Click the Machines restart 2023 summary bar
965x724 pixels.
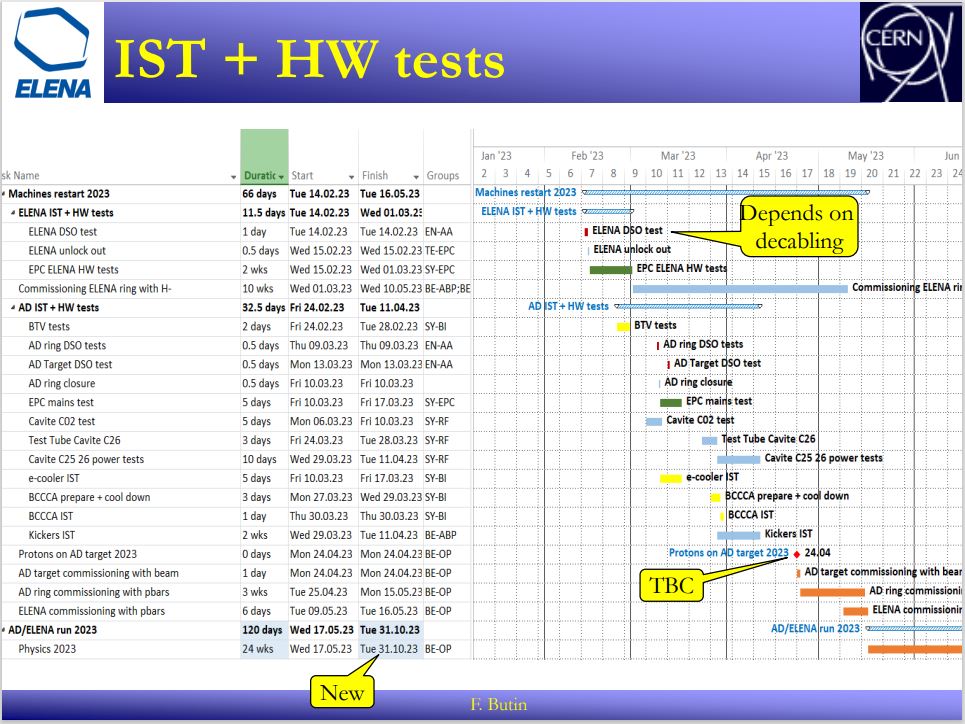726,193
